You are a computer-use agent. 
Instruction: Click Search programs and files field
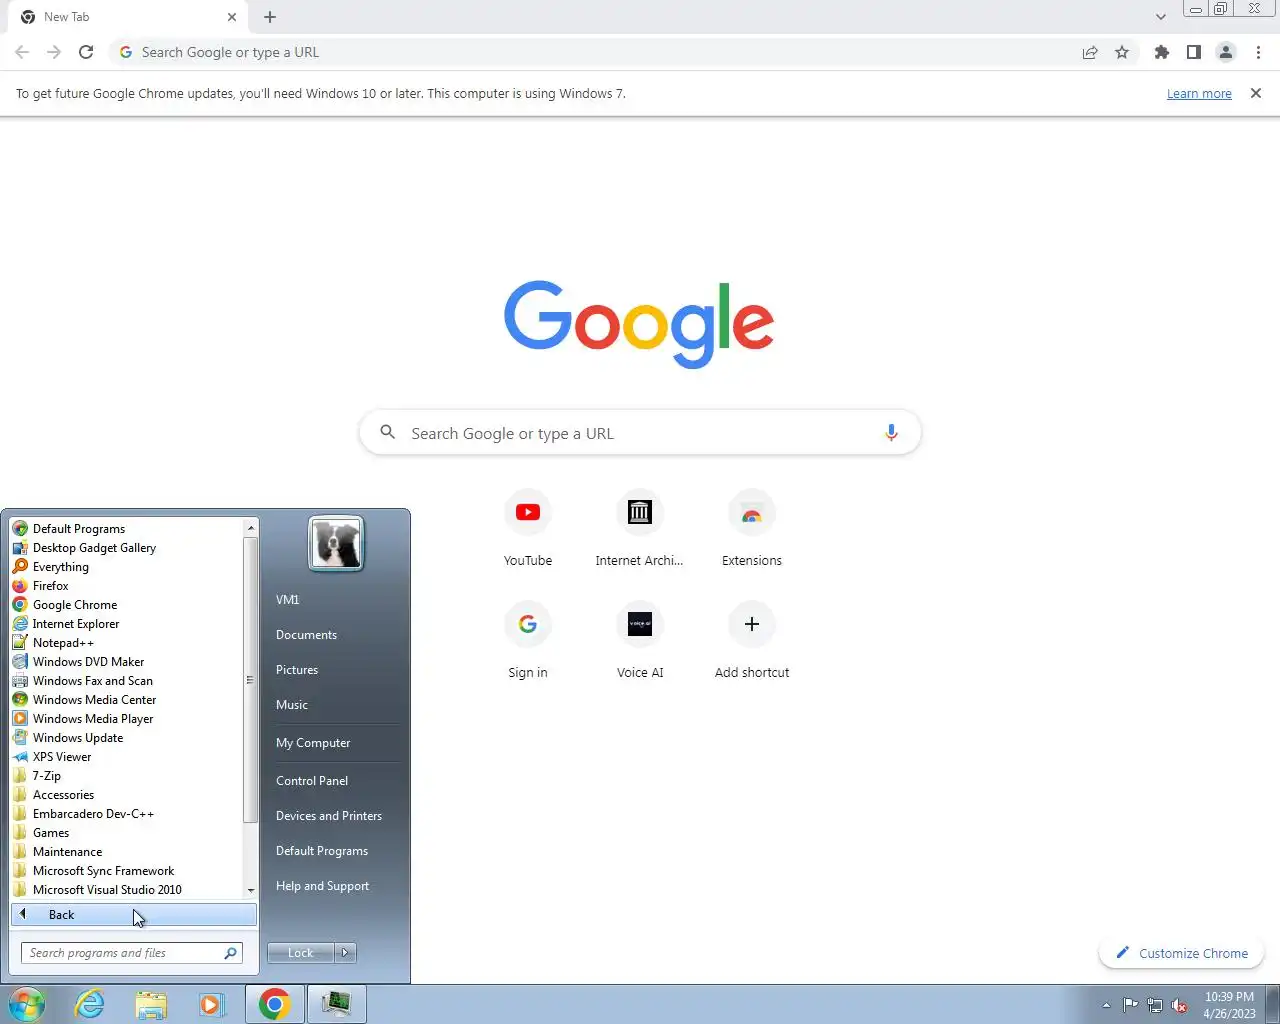pyautogui.click(x=131, y=953)
